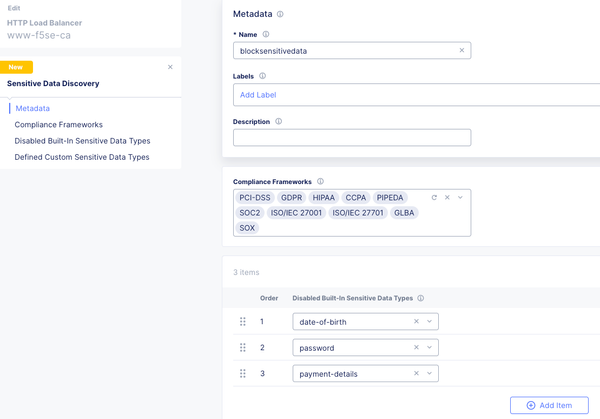Clear the date-of-birth selection

point(416,322)
